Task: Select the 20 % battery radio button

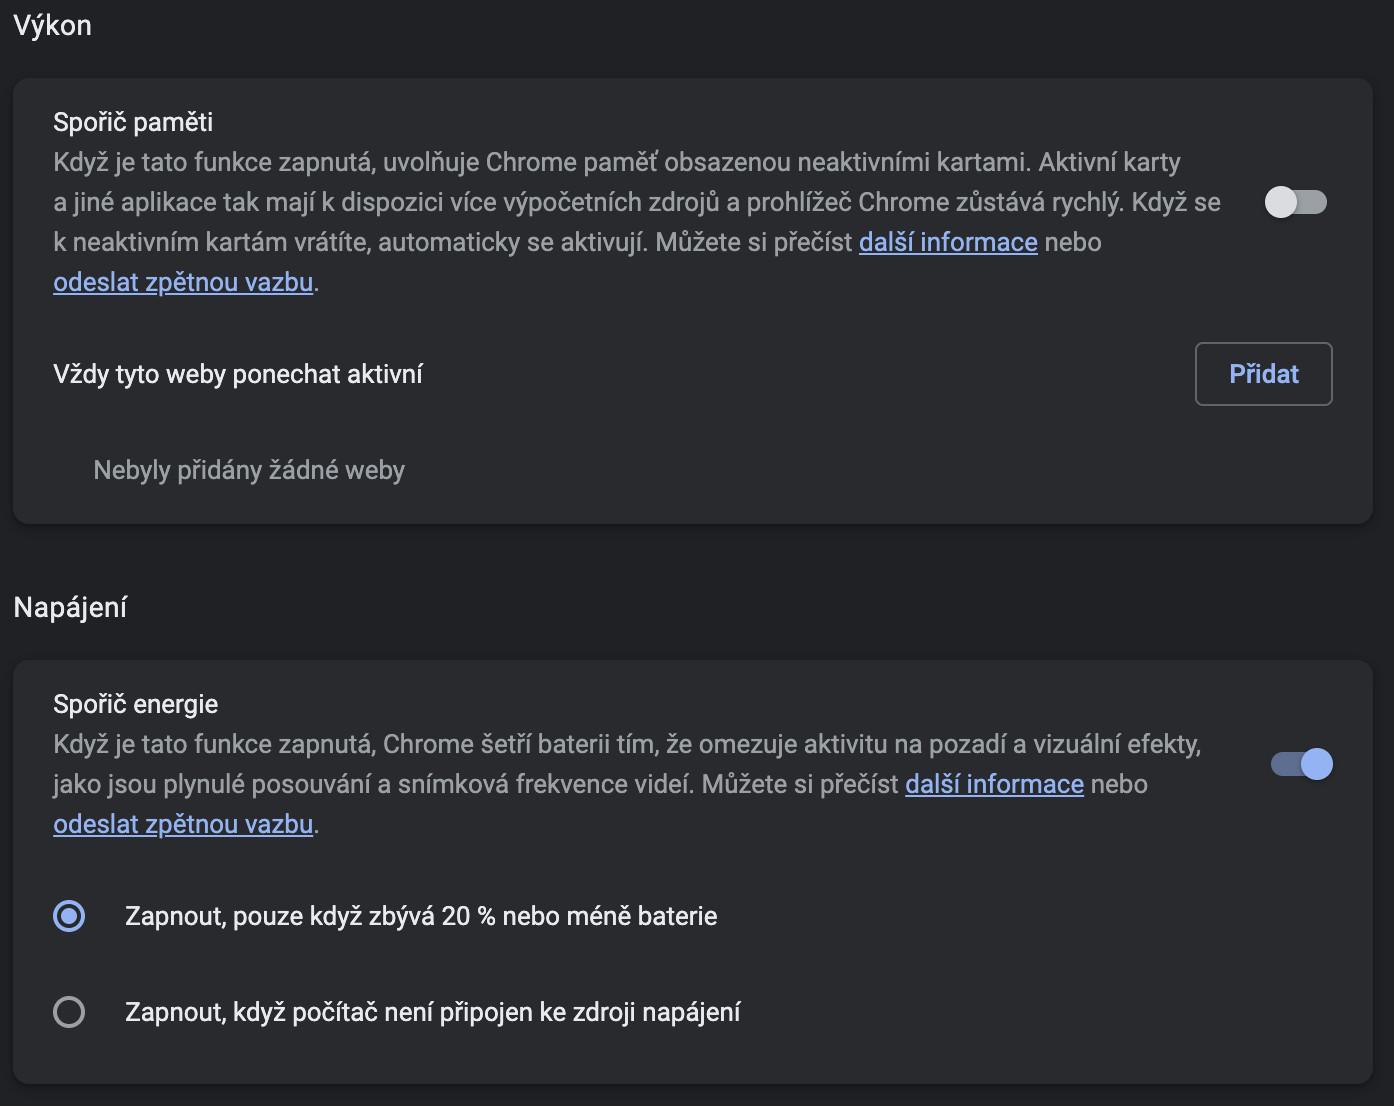Action: coord(69,916)
